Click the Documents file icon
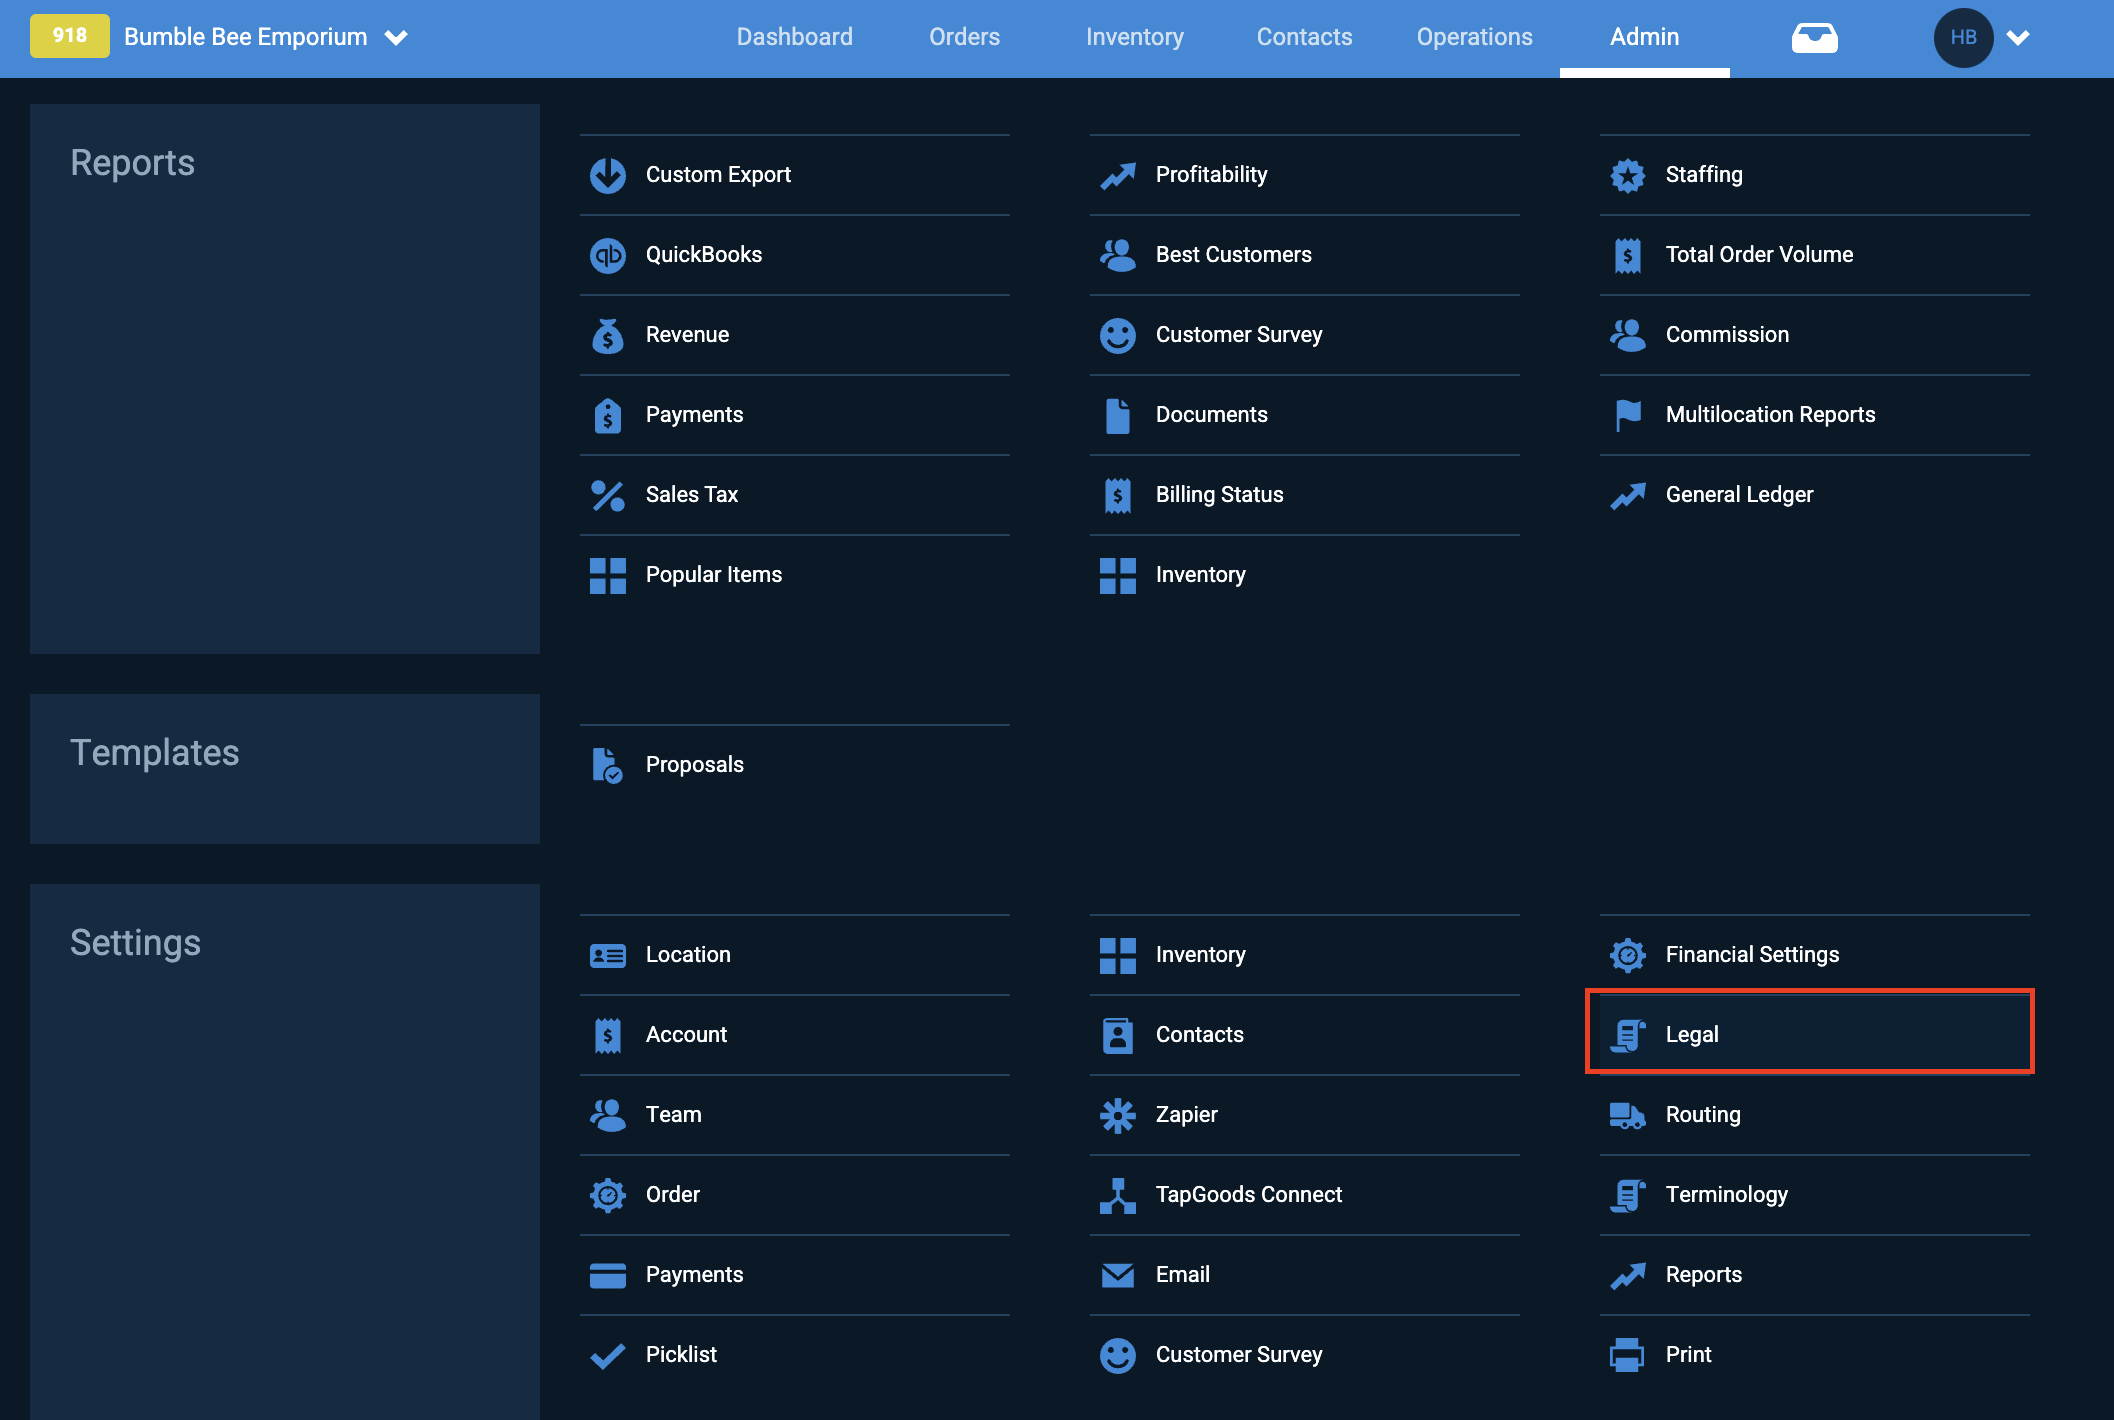Viewport: 2114px width, 1420px height. 1118,415
